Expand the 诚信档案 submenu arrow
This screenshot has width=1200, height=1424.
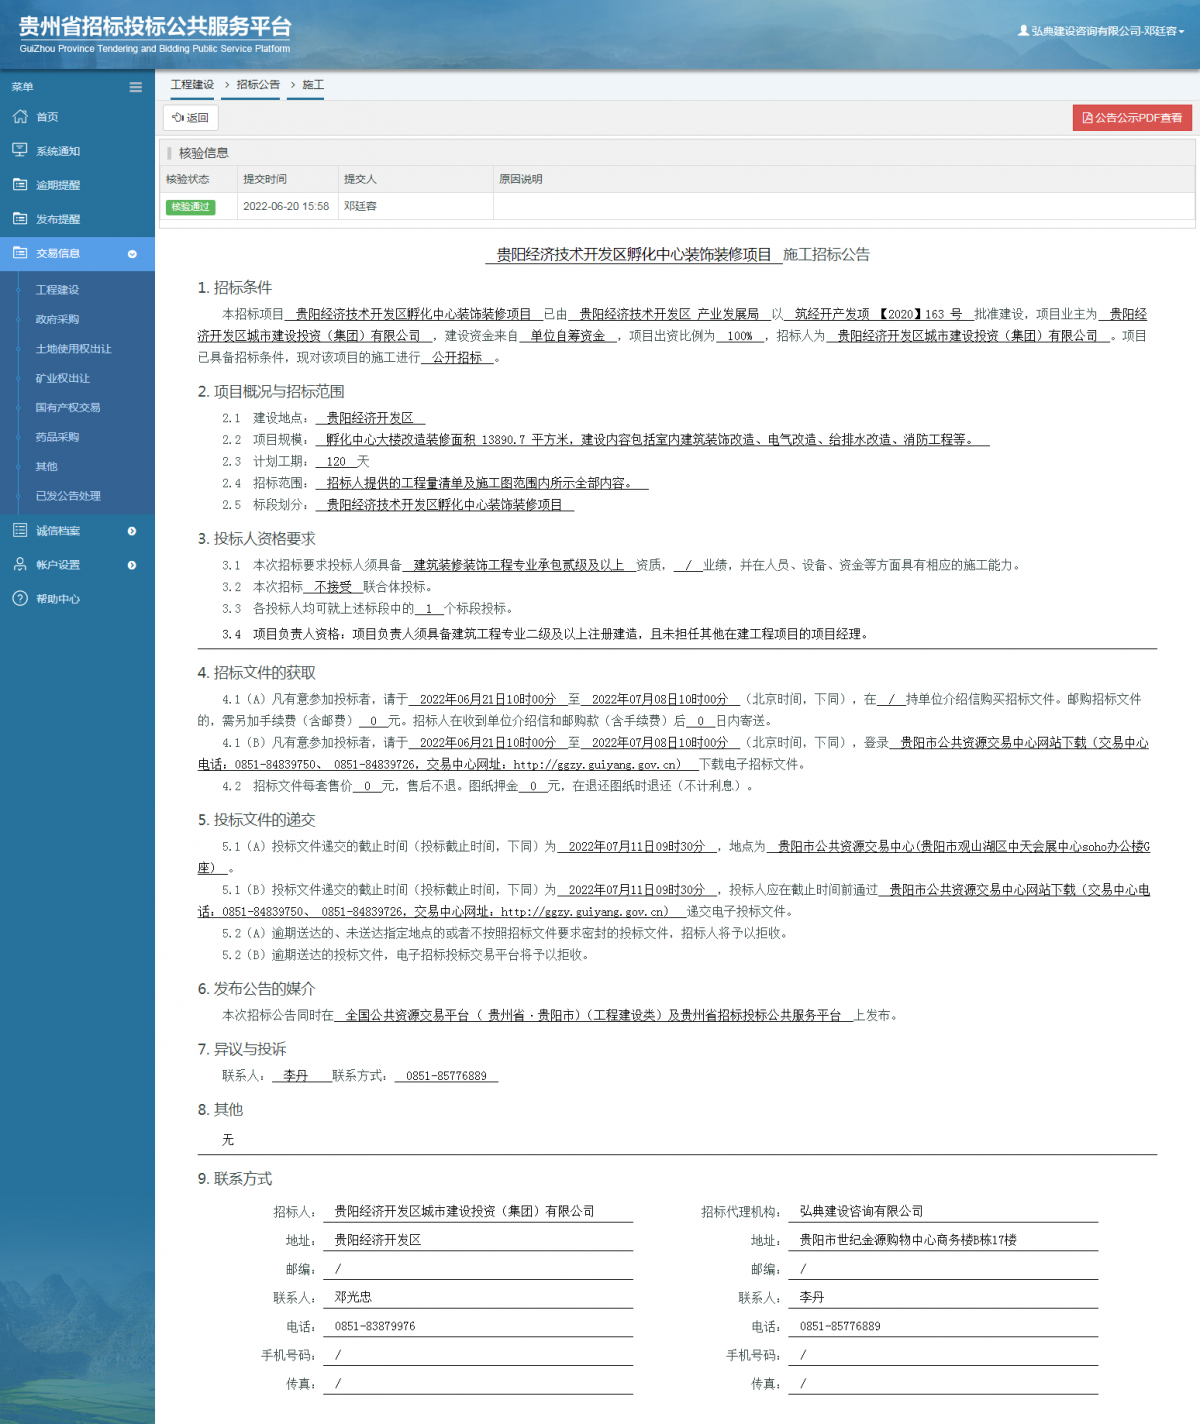(x=130, y=531)
